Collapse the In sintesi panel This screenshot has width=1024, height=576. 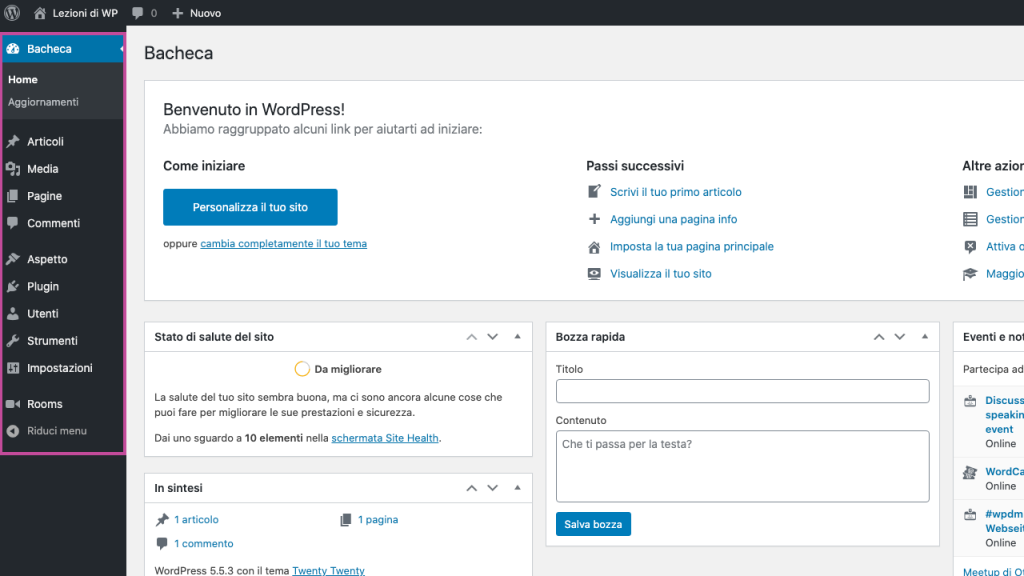pos(517,487)
